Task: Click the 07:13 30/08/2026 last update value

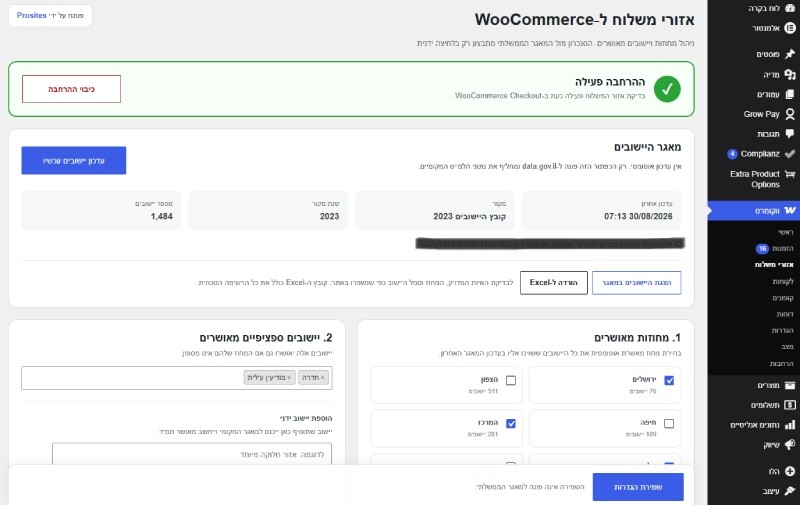Action: (638, 216)
